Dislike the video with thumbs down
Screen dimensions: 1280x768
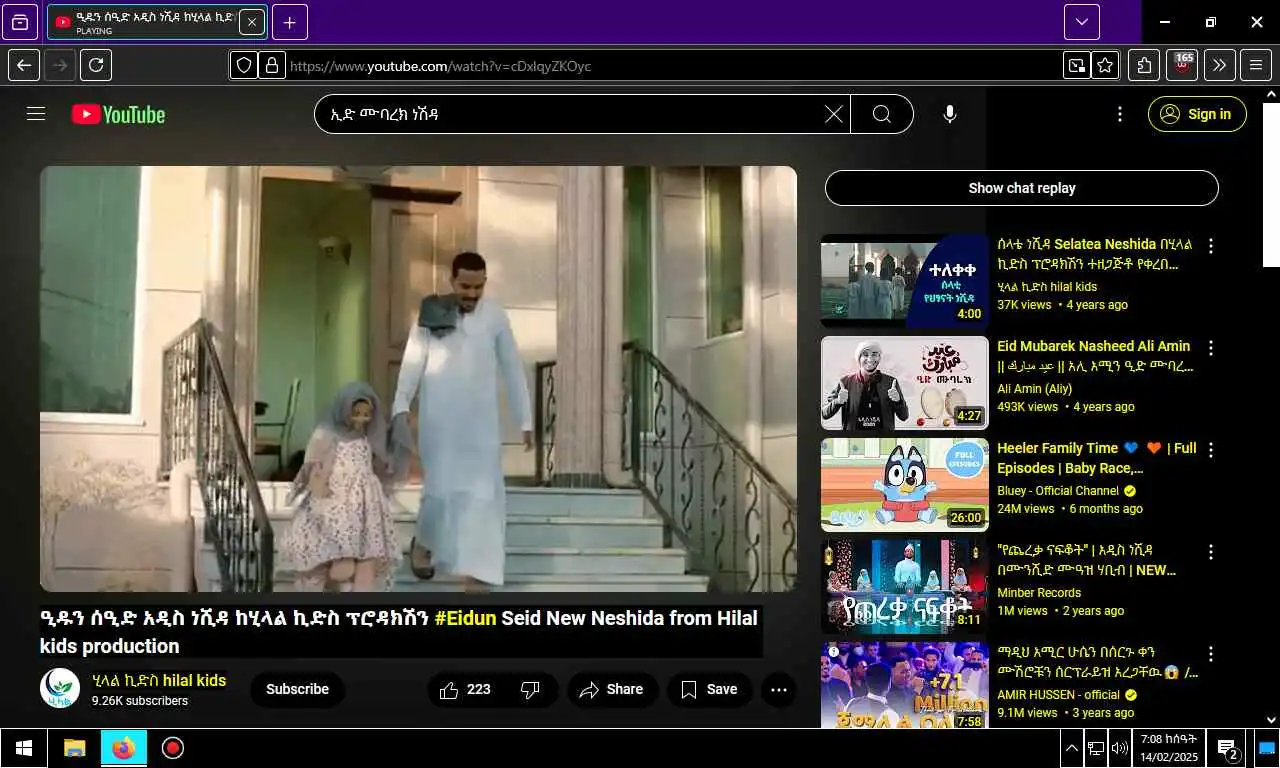click(x=531, y=689)
